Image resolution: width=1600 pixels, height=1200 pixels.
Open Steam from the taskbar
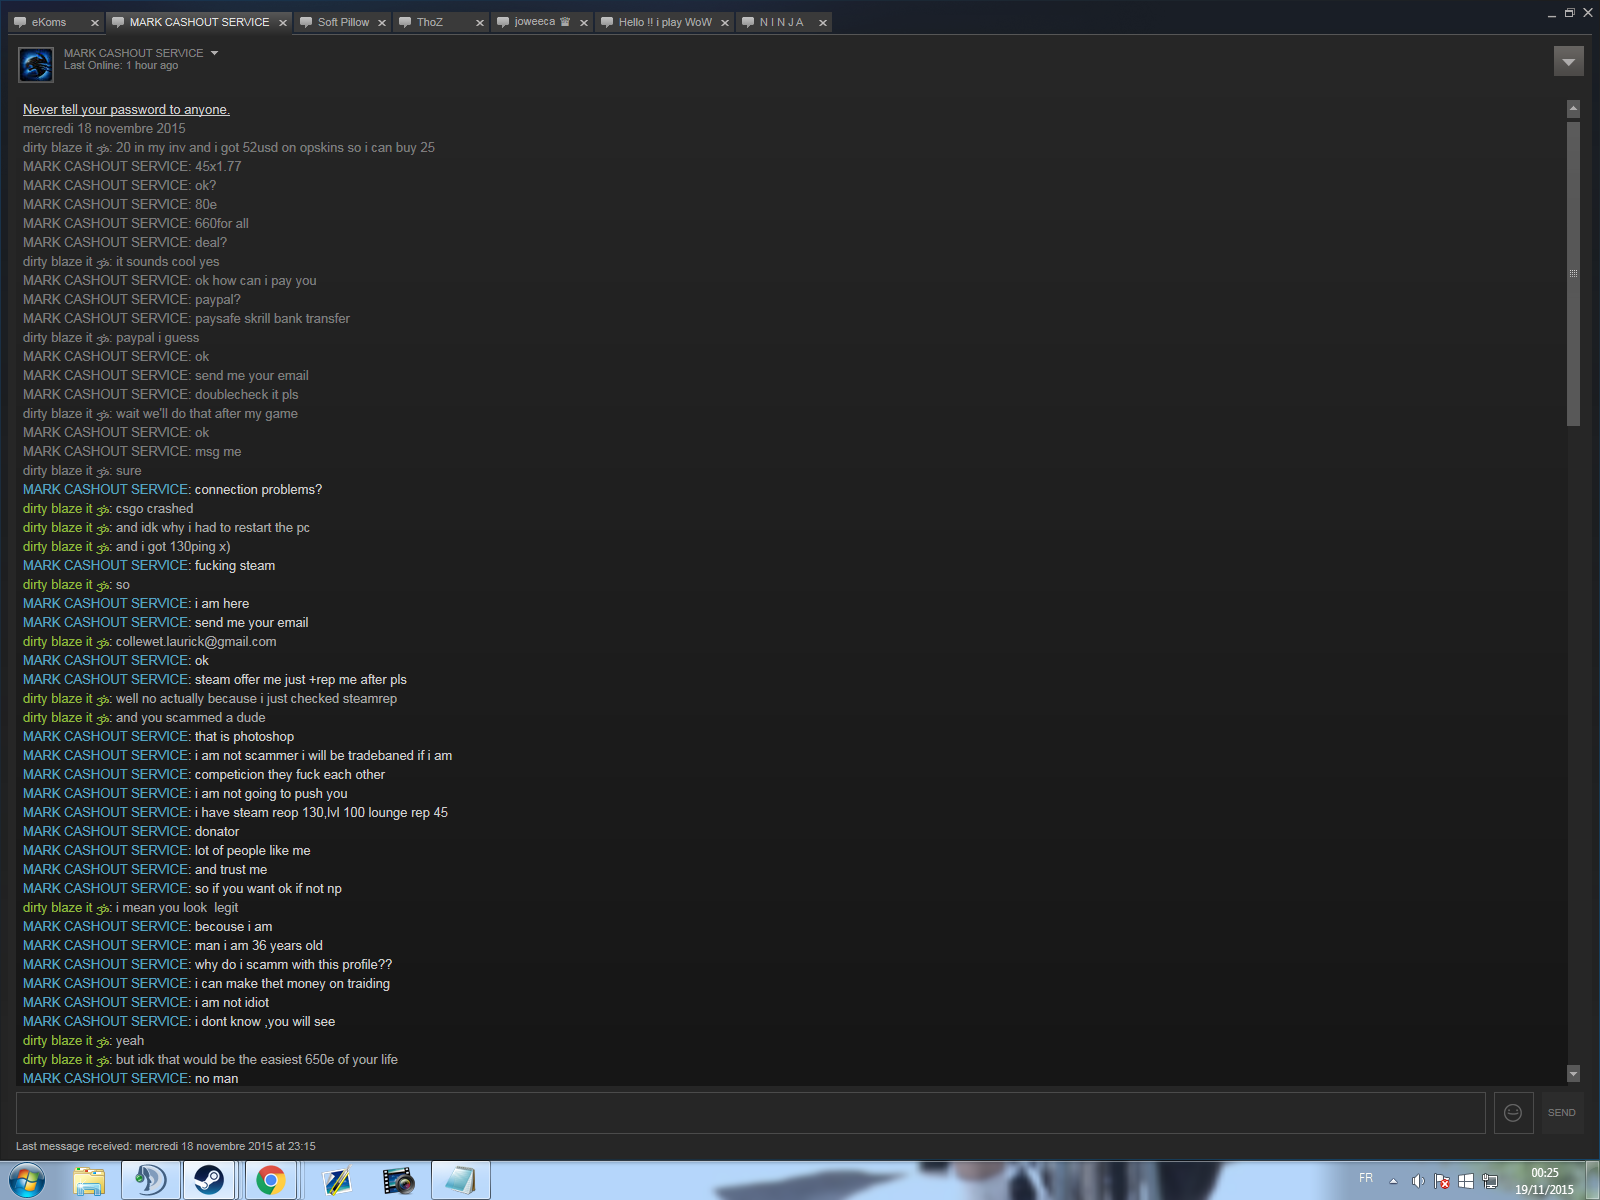tap(209, 1181)
